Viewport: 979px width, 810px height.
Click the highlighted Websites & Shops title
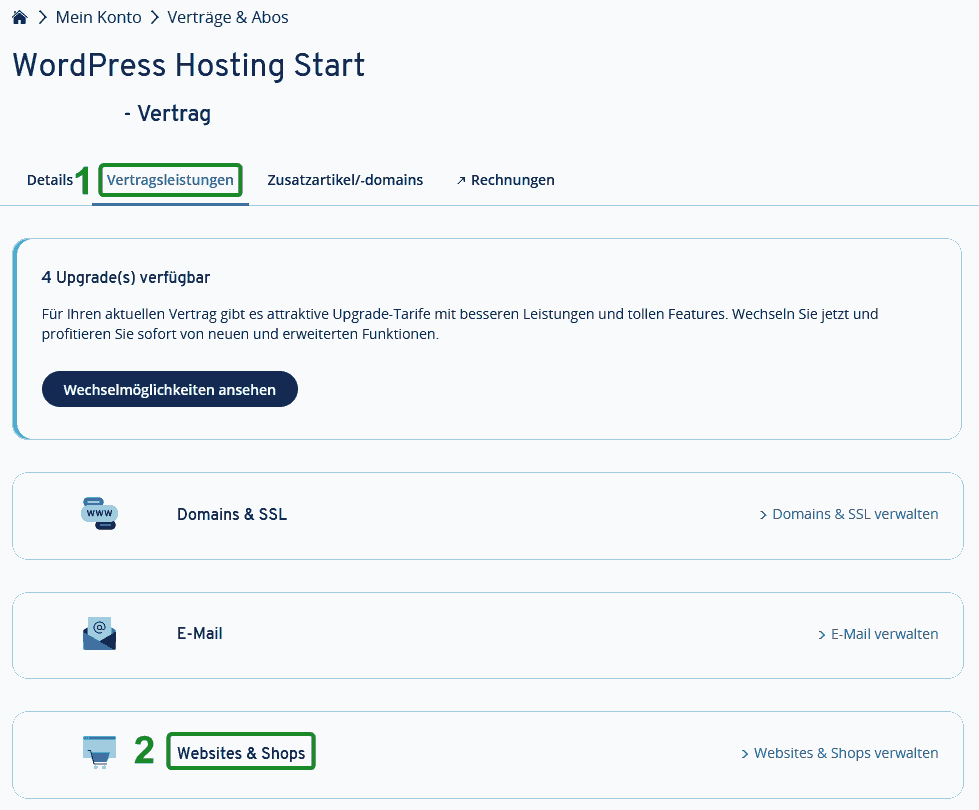pos(241,753)
